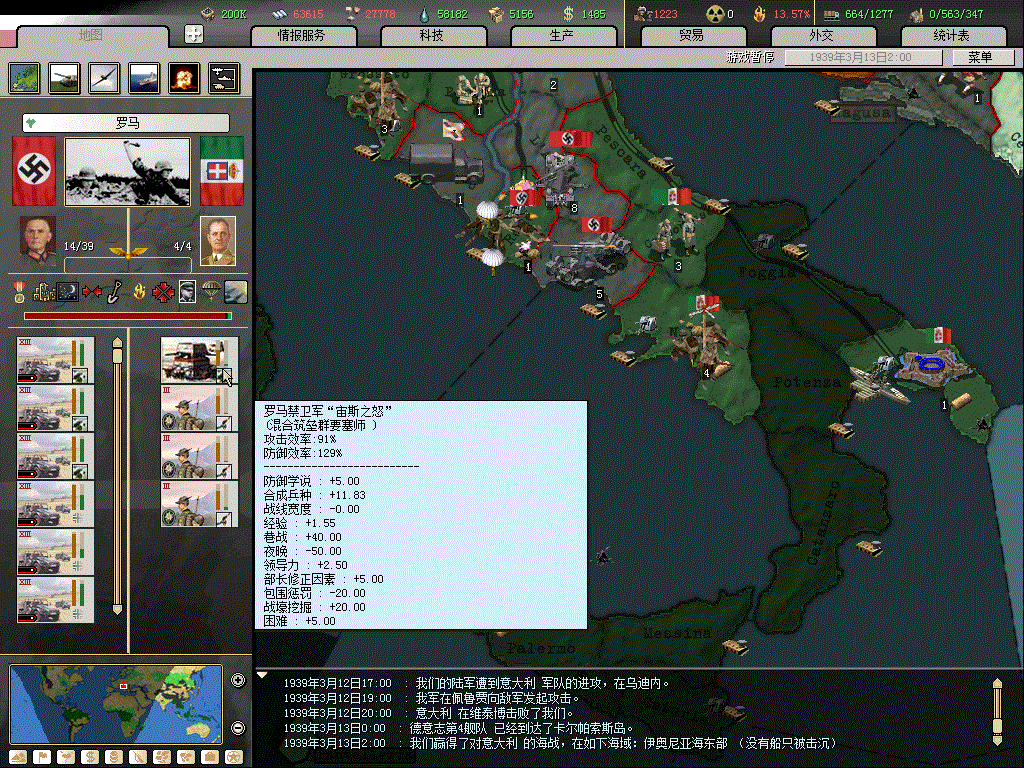Image resolution: width=1024 pixels, height=768 pixels.
Task: Toggle pause via the date display
Action: pos(862,58)
